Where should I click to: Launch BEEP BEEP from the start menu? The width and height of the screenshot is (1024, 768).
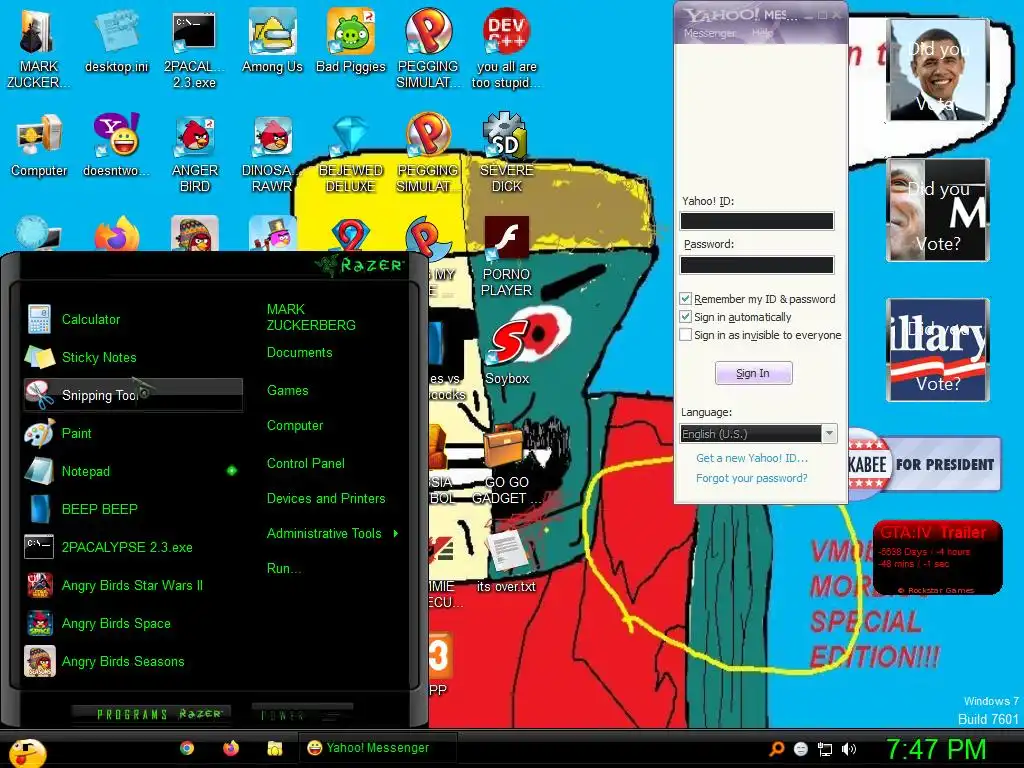pos(133,509)
